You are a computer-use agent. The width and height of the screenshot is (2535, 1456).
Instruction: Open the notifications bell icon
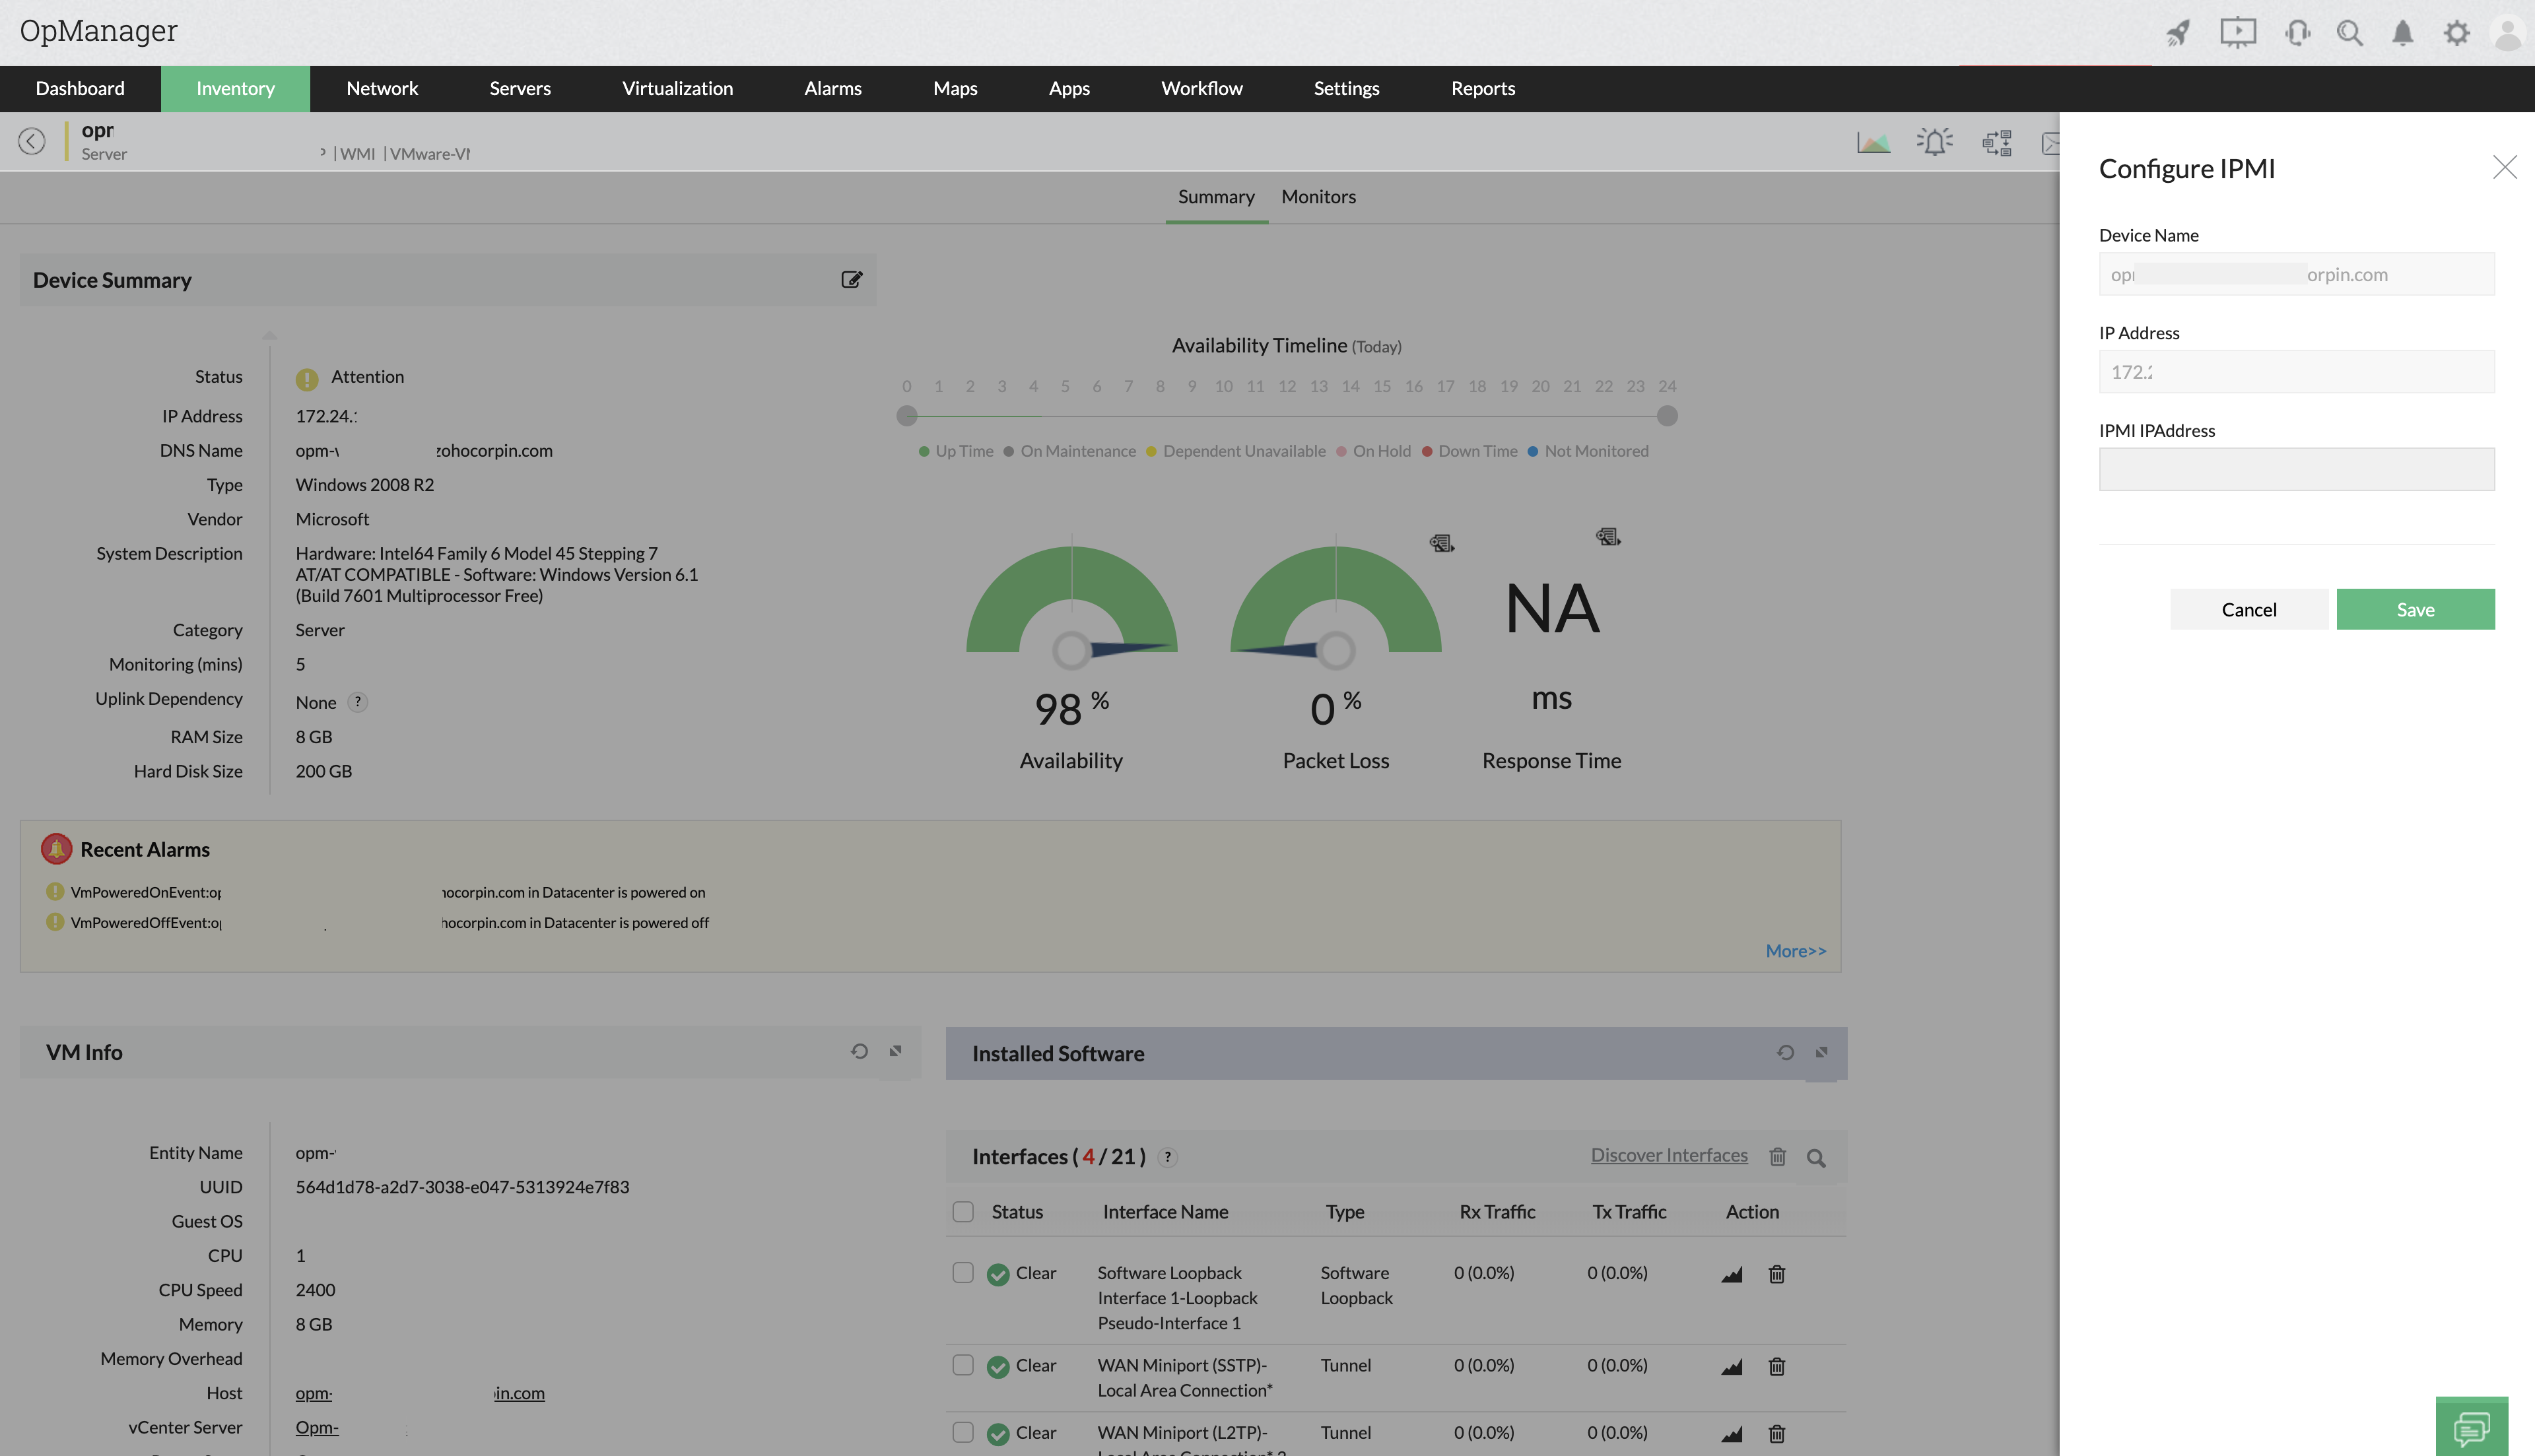point(2402,33)
